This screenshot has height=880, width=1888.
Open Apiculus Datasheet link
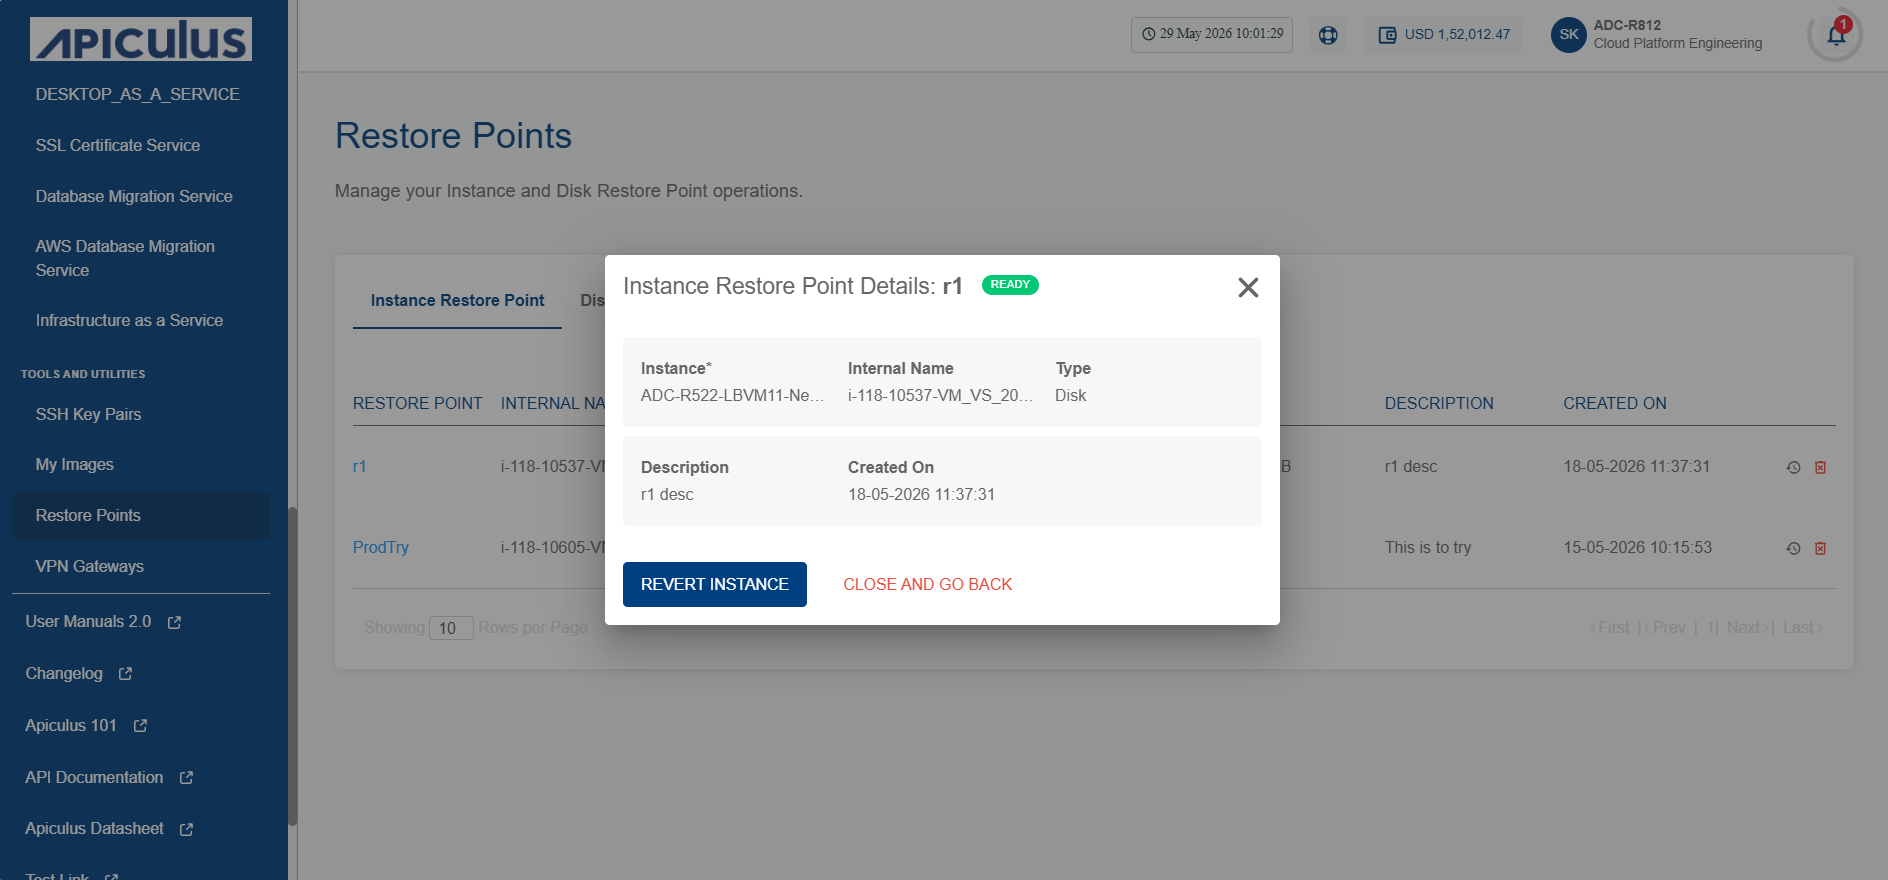tap(94, 828)
